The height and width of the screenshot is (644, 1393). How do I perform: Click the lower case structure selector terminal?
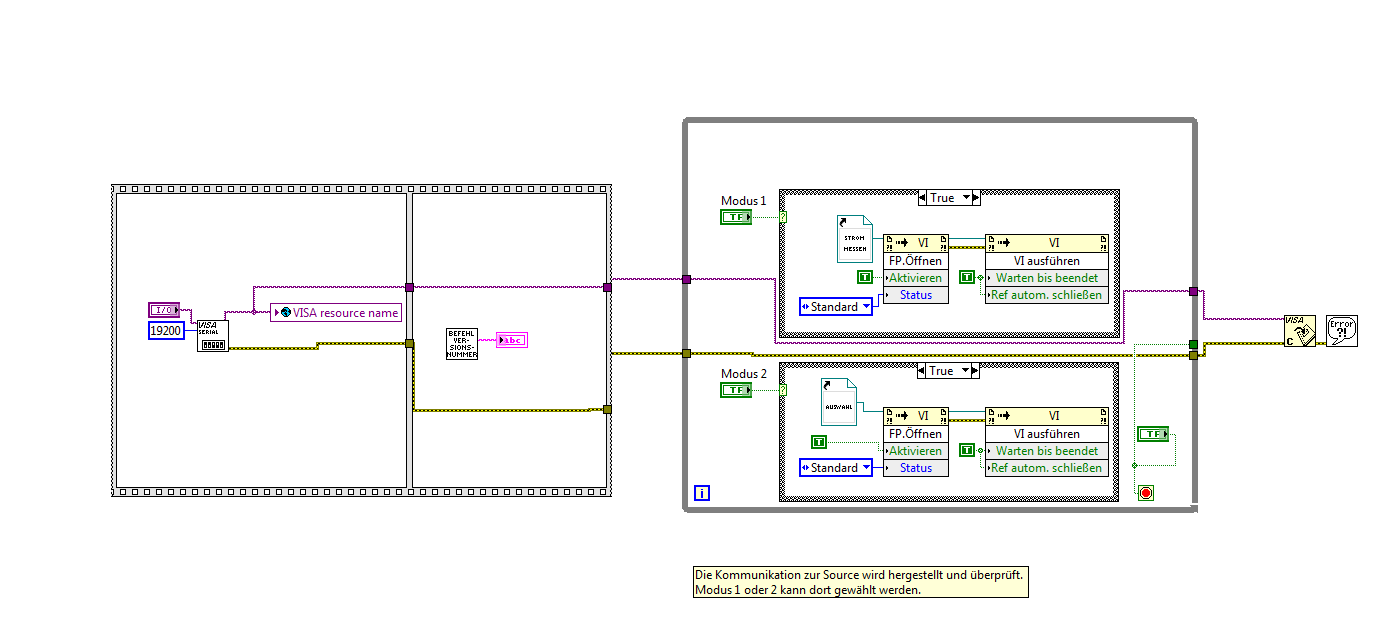(x=783, y=390)
